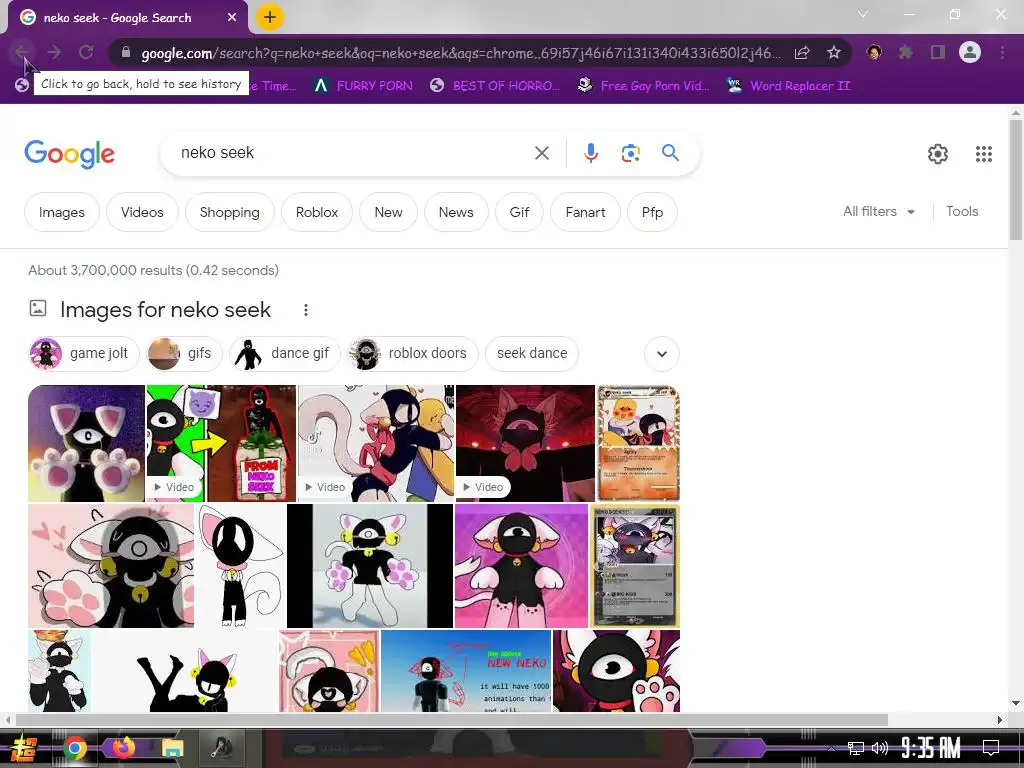This screenshot has height=768, width=1024.
Task: Click the browser back arrow
Action: (21, 52)
